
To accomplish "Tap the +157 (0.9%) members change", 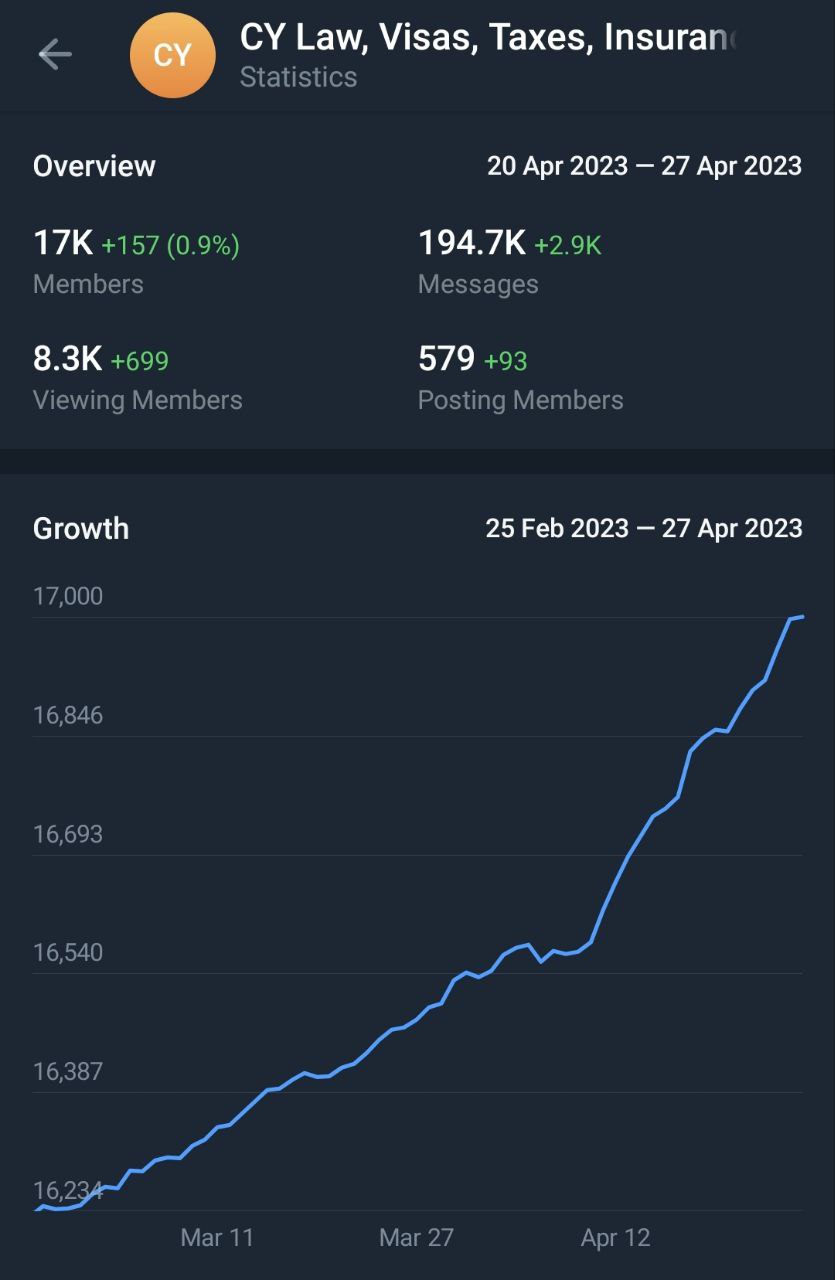I will tap(171, 245).
